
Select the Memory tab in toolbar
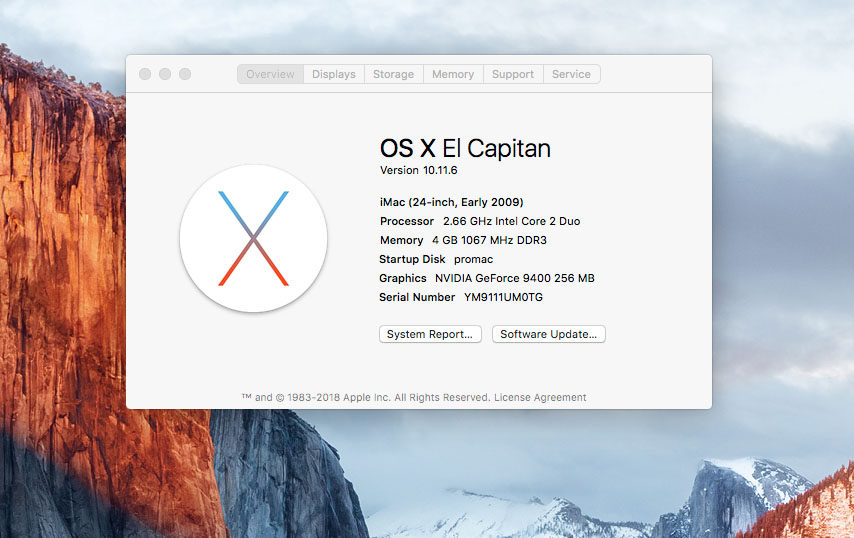(453, 74)
